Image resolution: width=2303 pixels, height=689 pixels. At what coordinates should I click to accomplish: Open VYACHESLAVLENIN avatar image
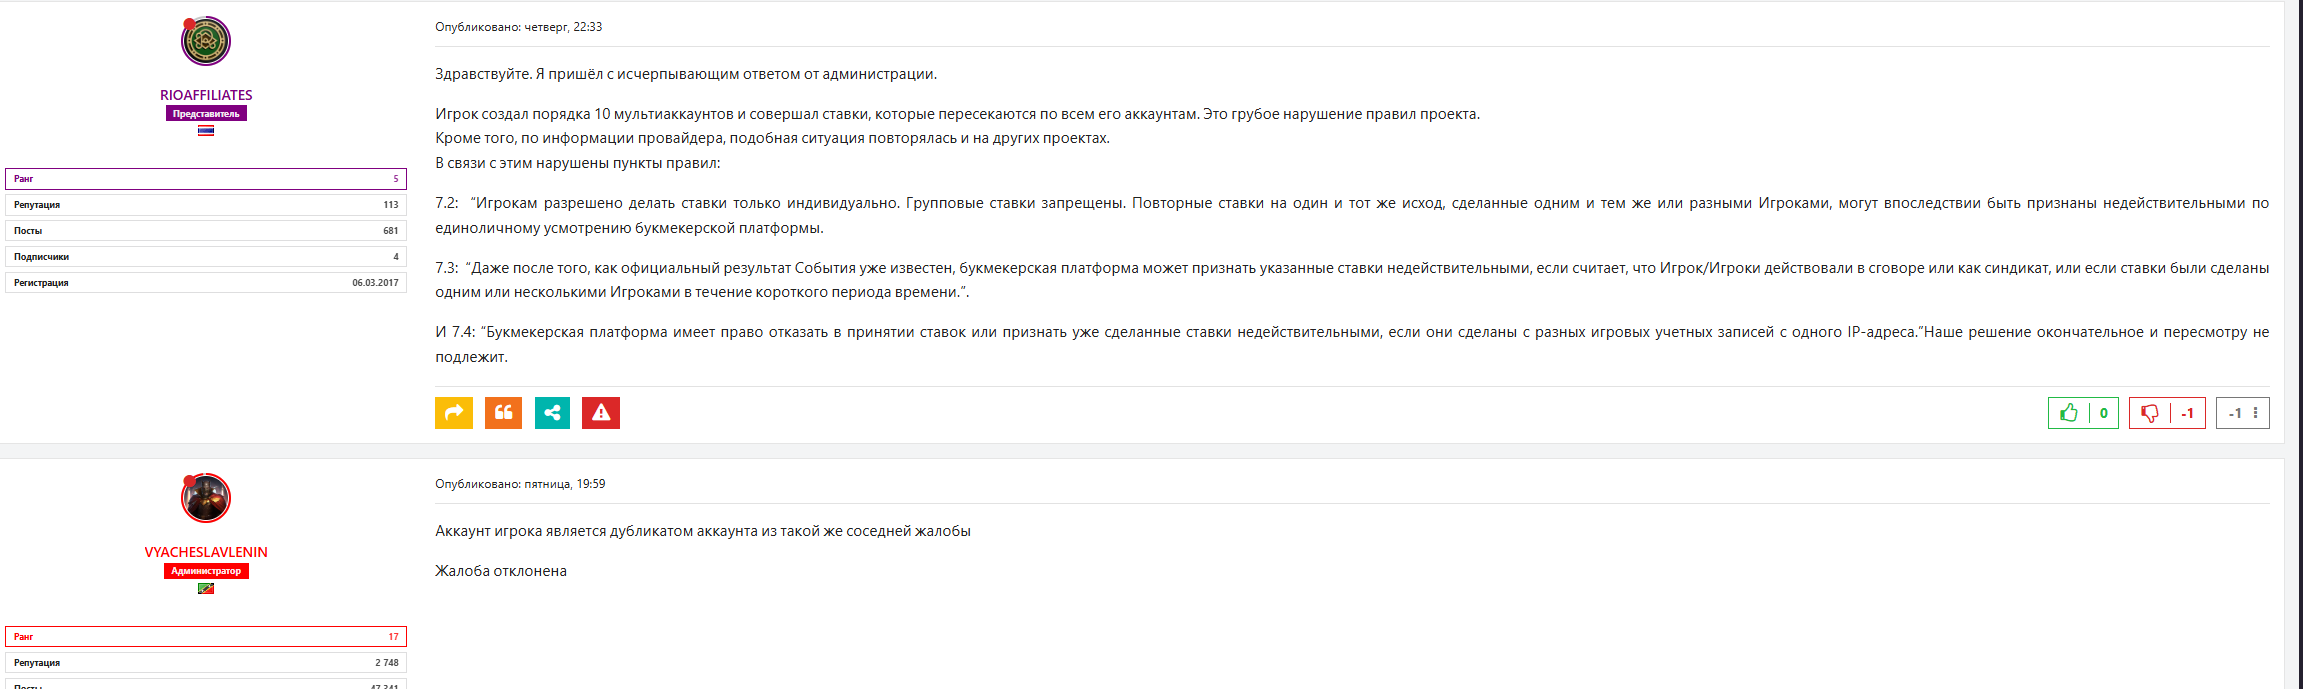[206, 498]
